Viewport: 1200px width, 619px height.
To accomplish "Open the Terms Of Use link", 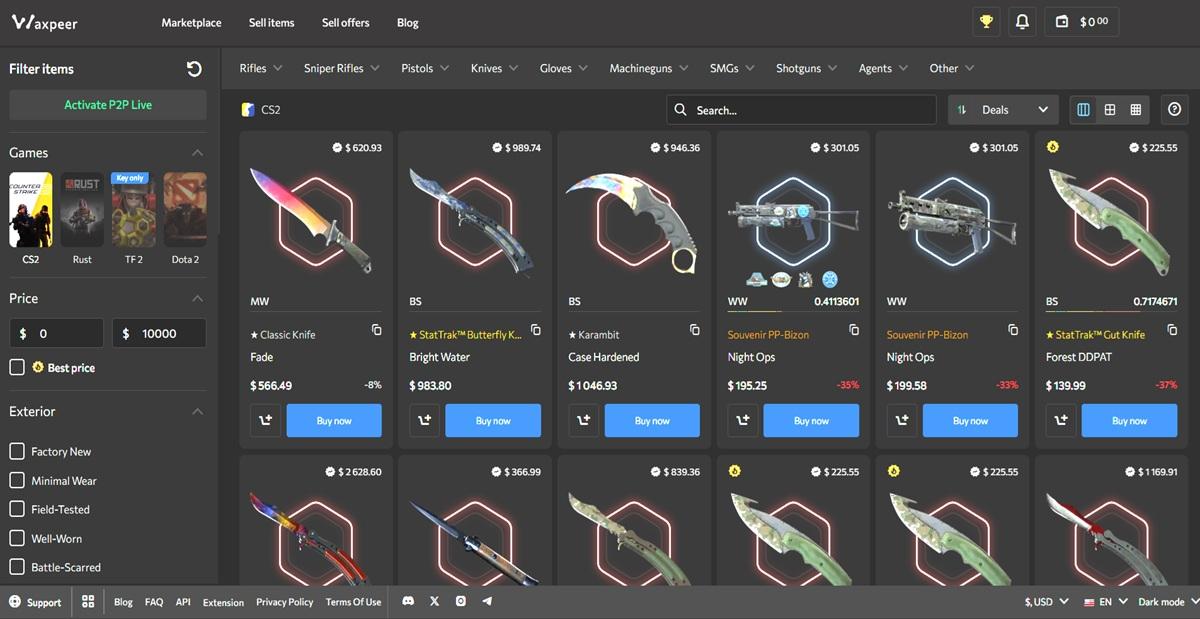I will [x=353, y=602].
